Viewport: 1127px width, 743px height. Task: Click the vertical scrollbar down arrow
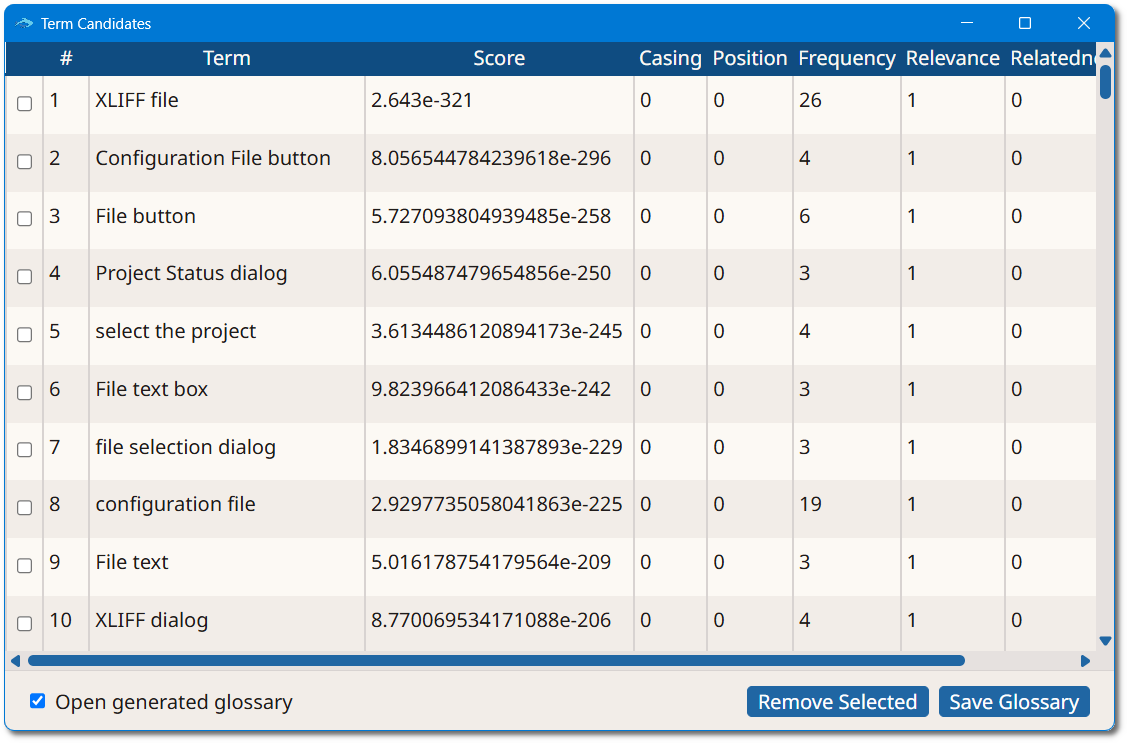point(1105,641)
